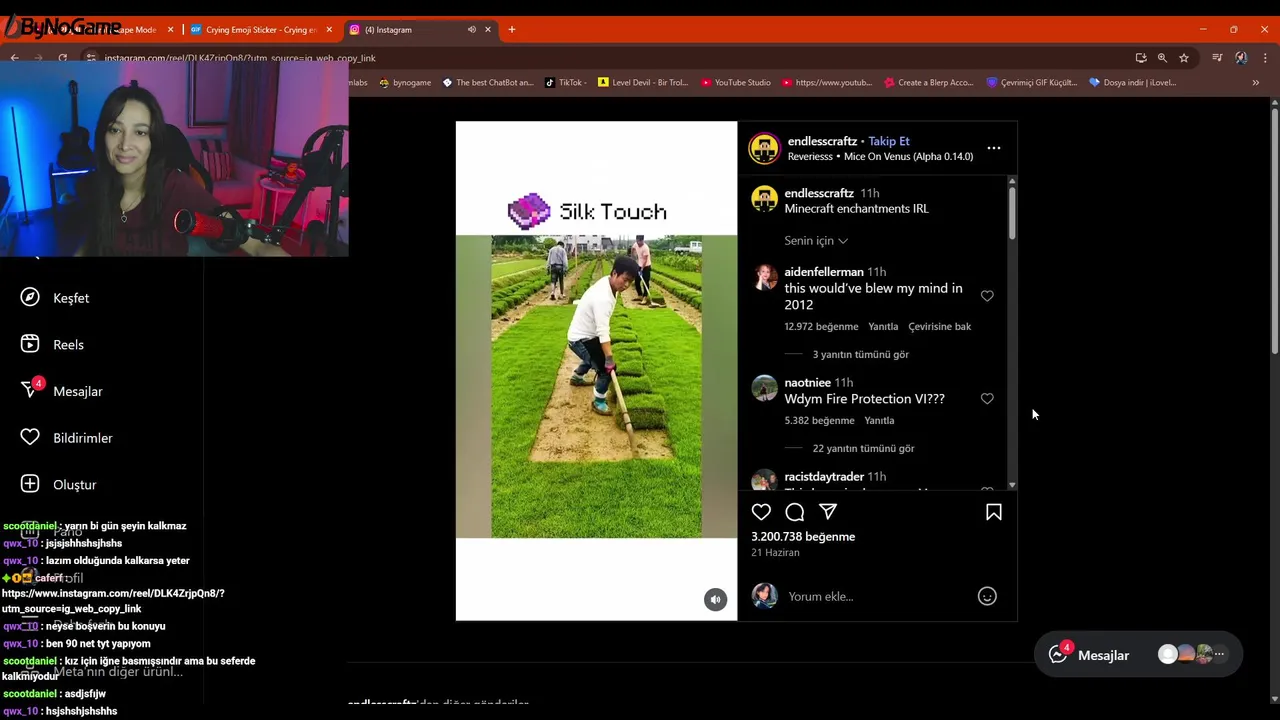Open emoji picker in comment box
The height and width of the screenshot is (720, 1280).
pos(987,596)
